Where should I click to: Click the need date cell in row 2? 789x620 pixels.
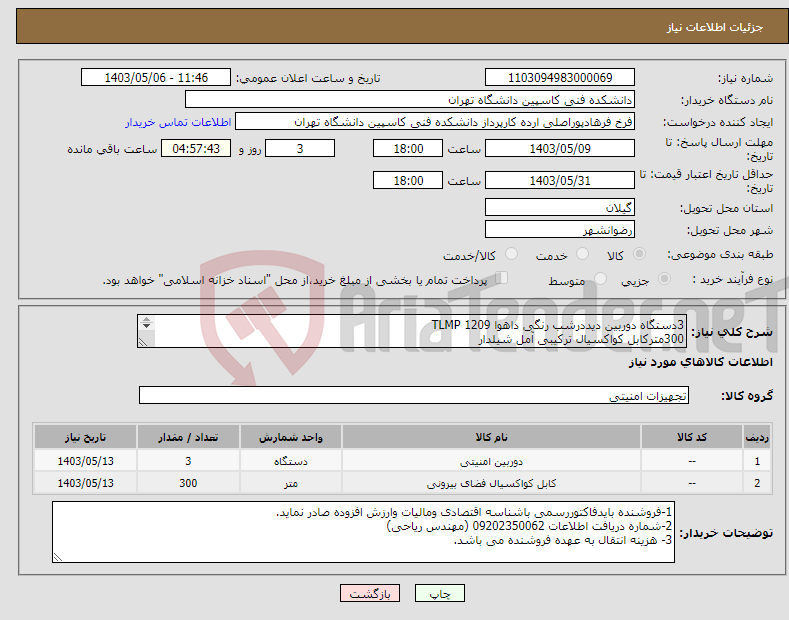[86, 483]
